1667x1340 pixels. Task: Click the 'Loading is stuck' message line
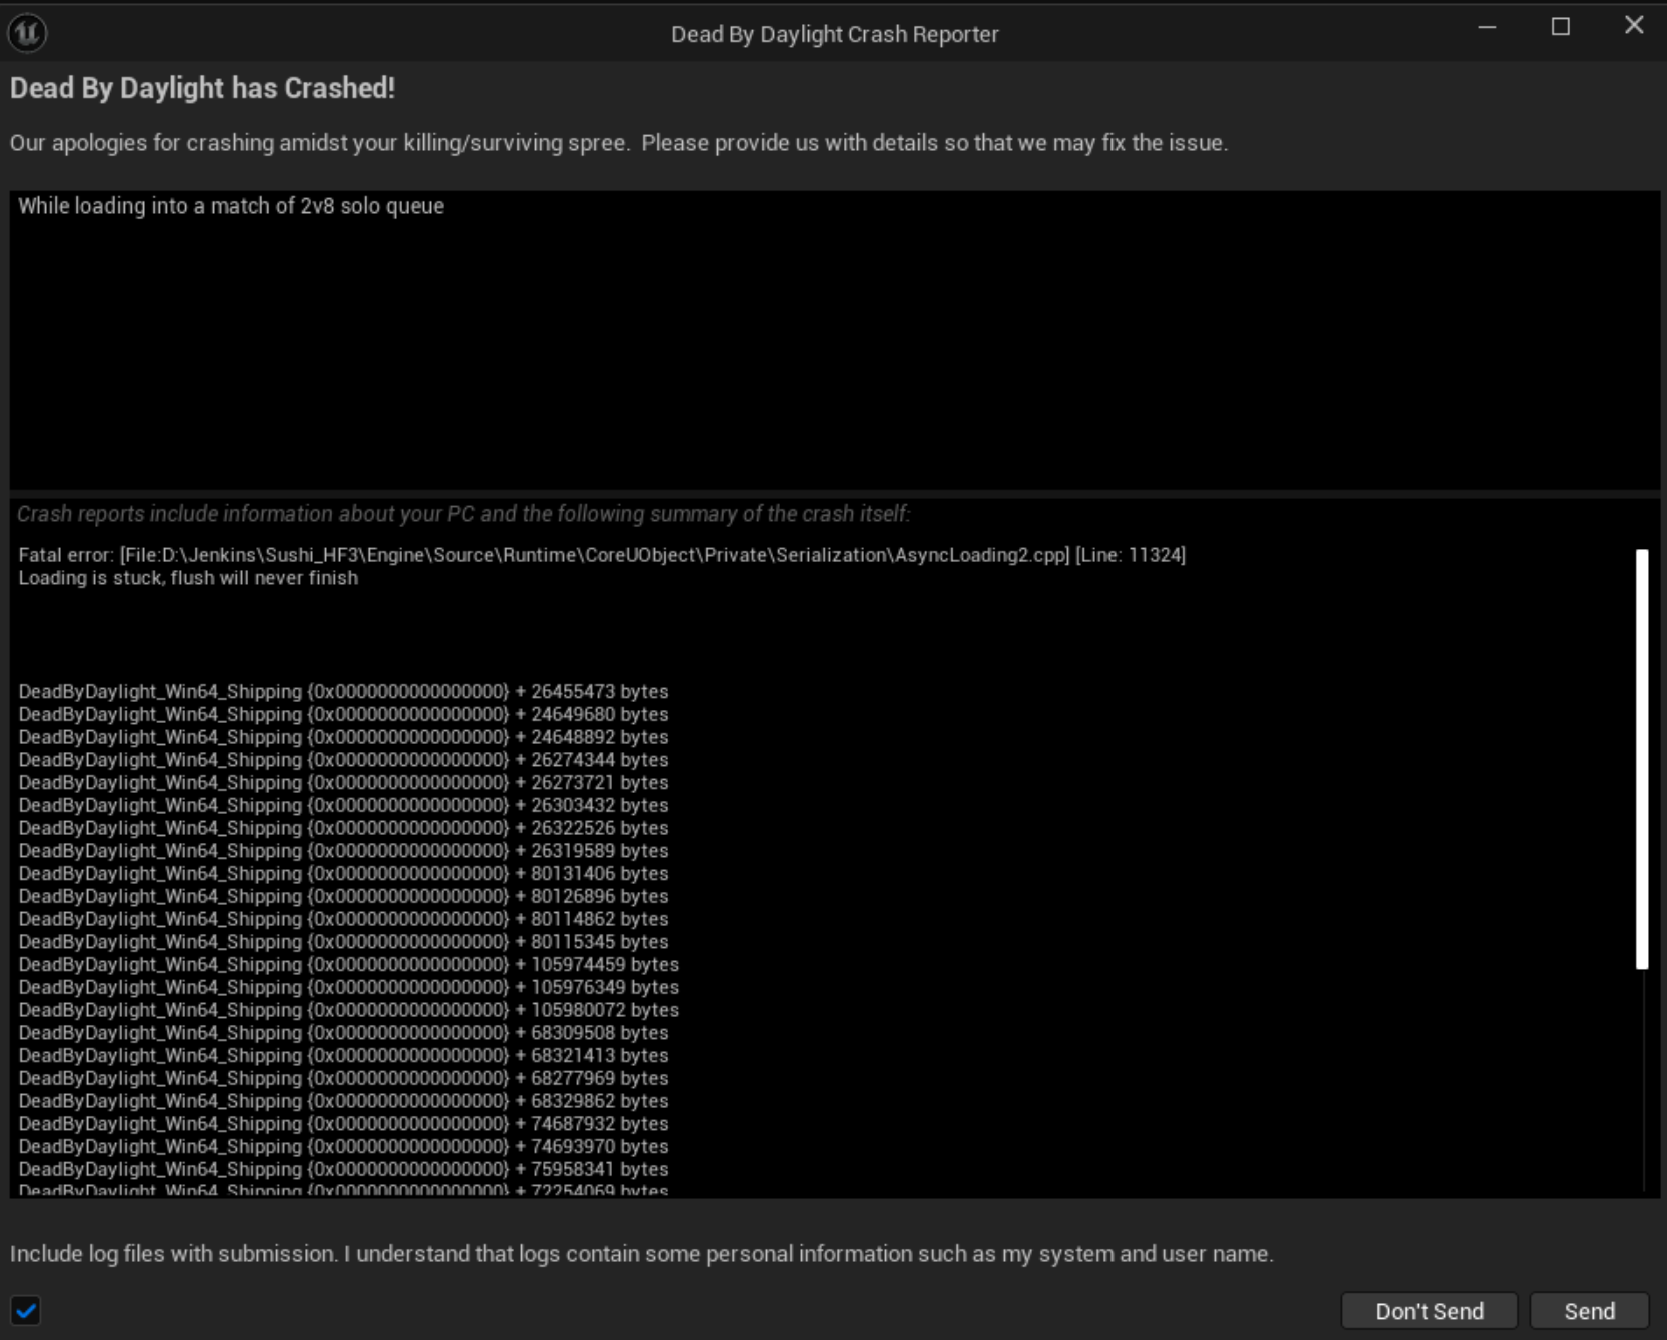[x=188, y=578]
